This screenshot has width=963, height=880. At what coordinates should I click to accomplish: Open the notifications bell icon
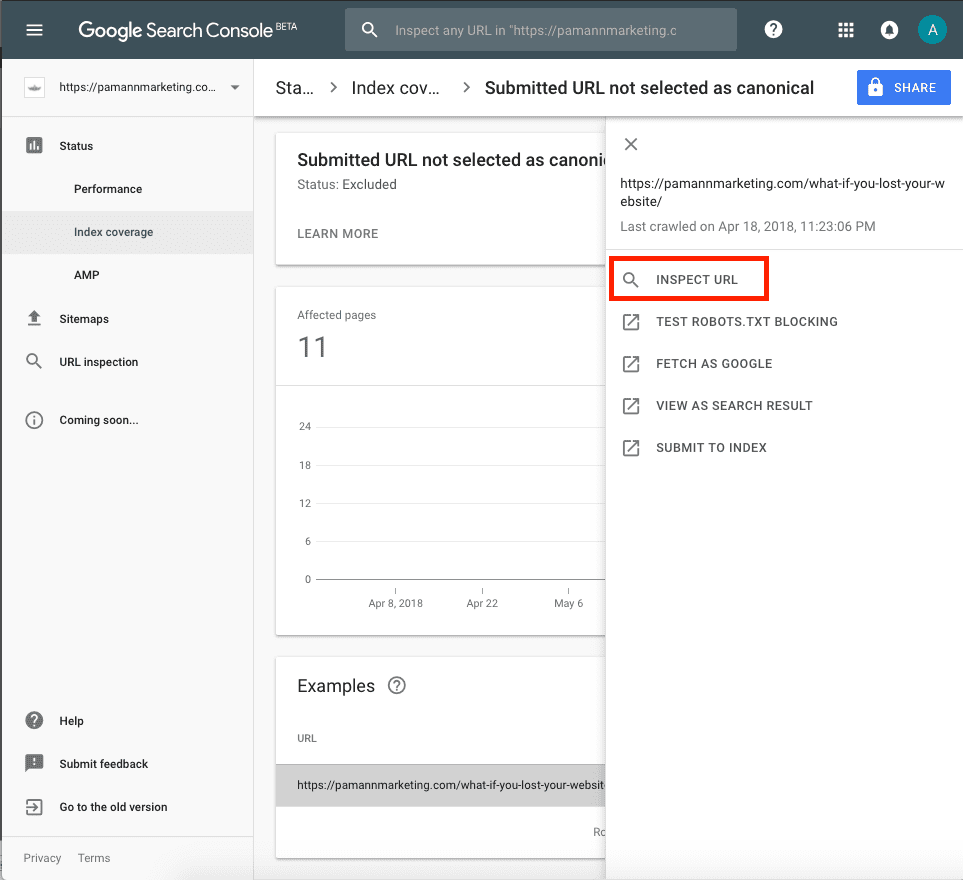point(889,29)
